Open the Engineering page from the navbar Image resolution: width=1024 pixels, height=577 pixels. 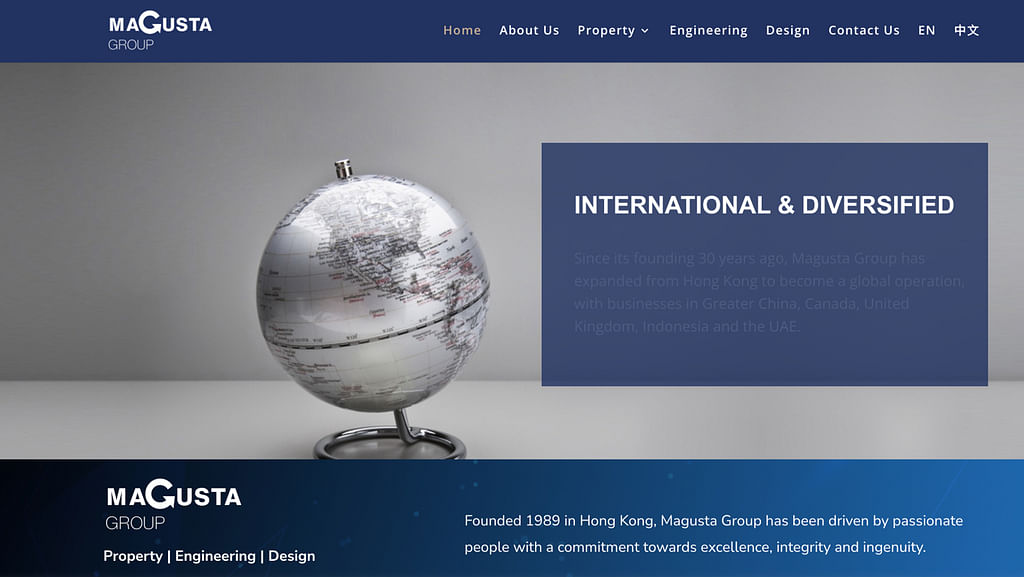pyautogui.click(x=708, y=30)
